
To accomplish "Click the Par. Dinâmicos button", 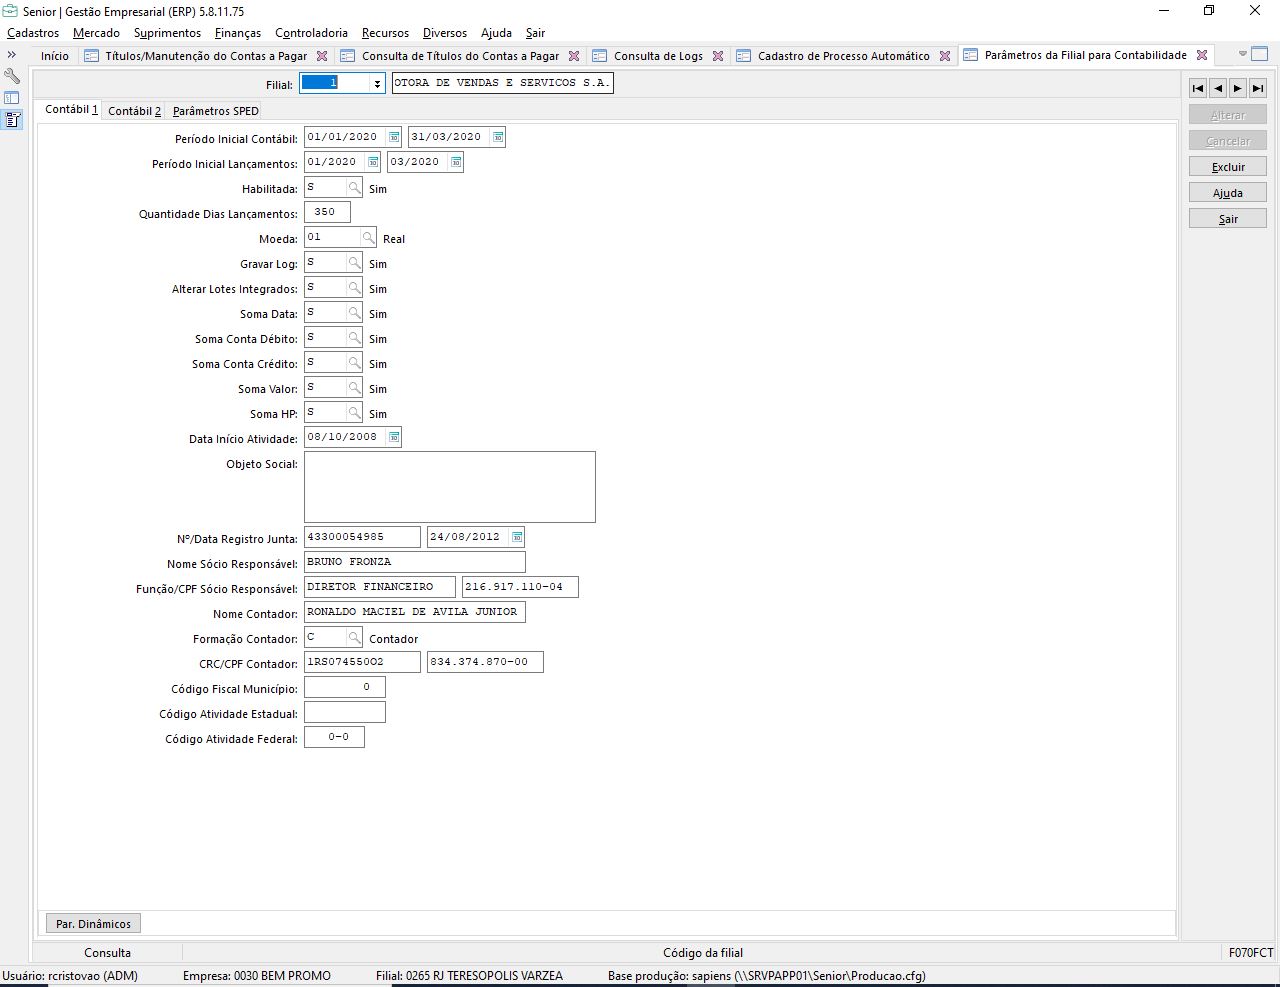I will tap(93, 924).
